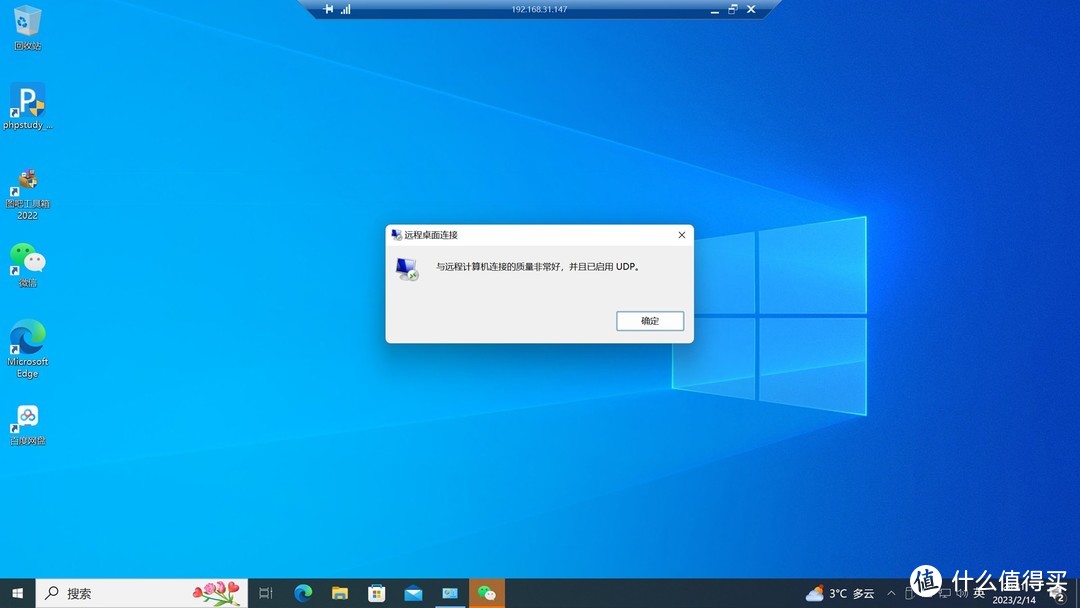Click the taskbar 搜索 search box
This screenshot has height=608, width=1080.
[x=140, y=593]
